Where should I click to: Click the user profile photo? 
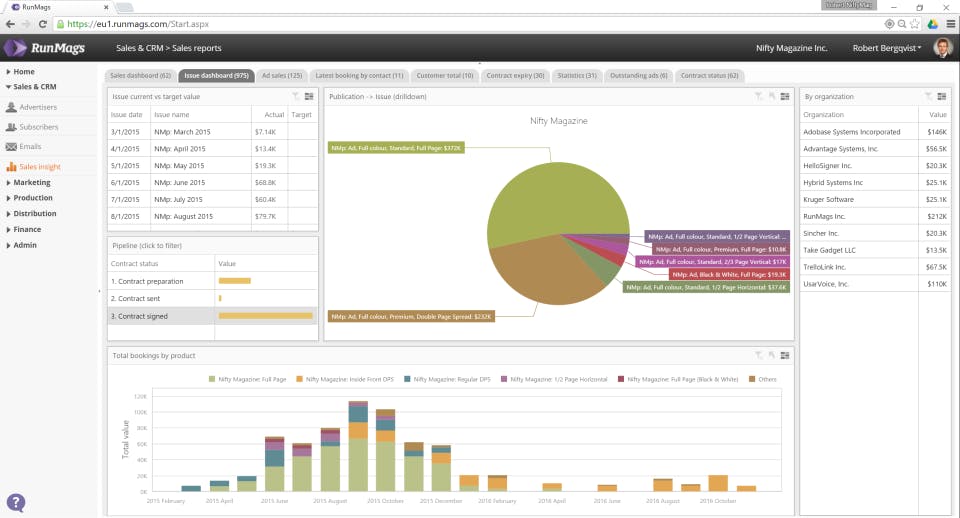pos(942,48)
